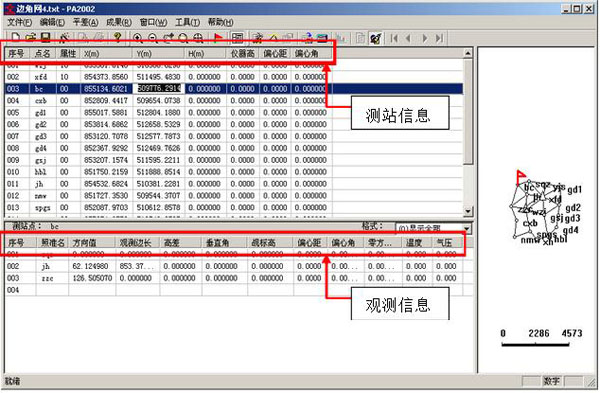Open the 帮助(H) menu
The height and width of the screenshot is (393, 600).
[220, 22]
